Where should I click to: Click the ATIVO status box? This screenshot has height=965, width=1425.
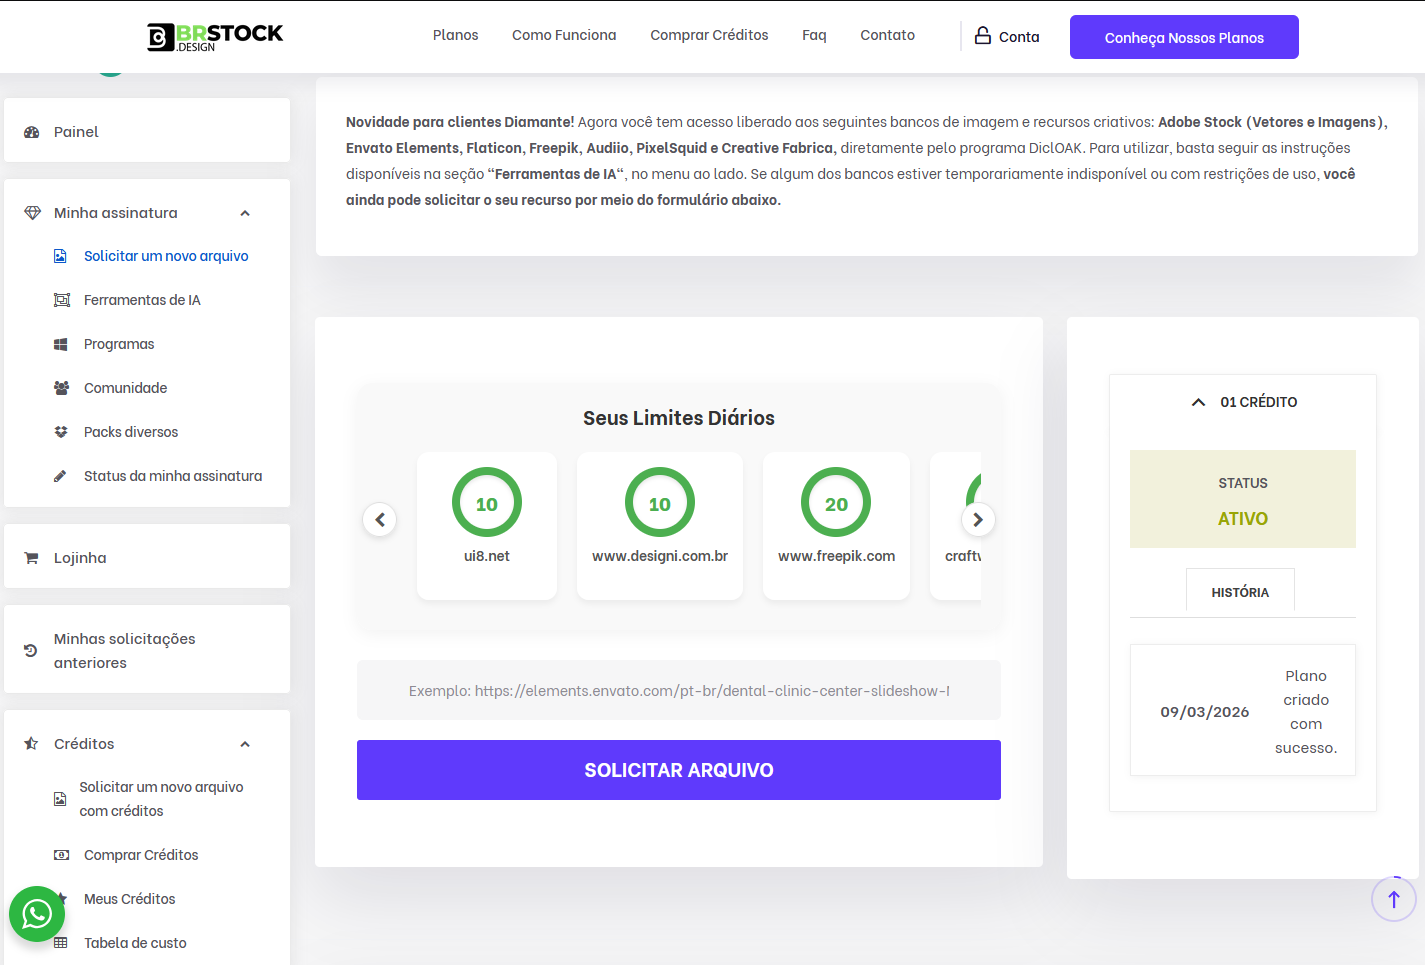coord(1243,499)
